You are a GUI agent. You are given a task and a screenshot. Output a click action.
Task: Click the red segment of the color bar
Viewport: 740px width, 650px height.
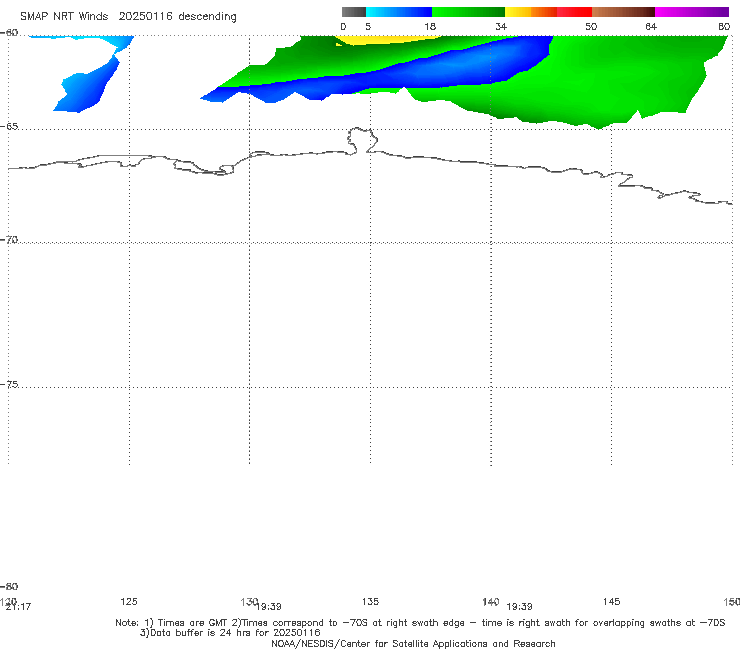tap(574, 12)
